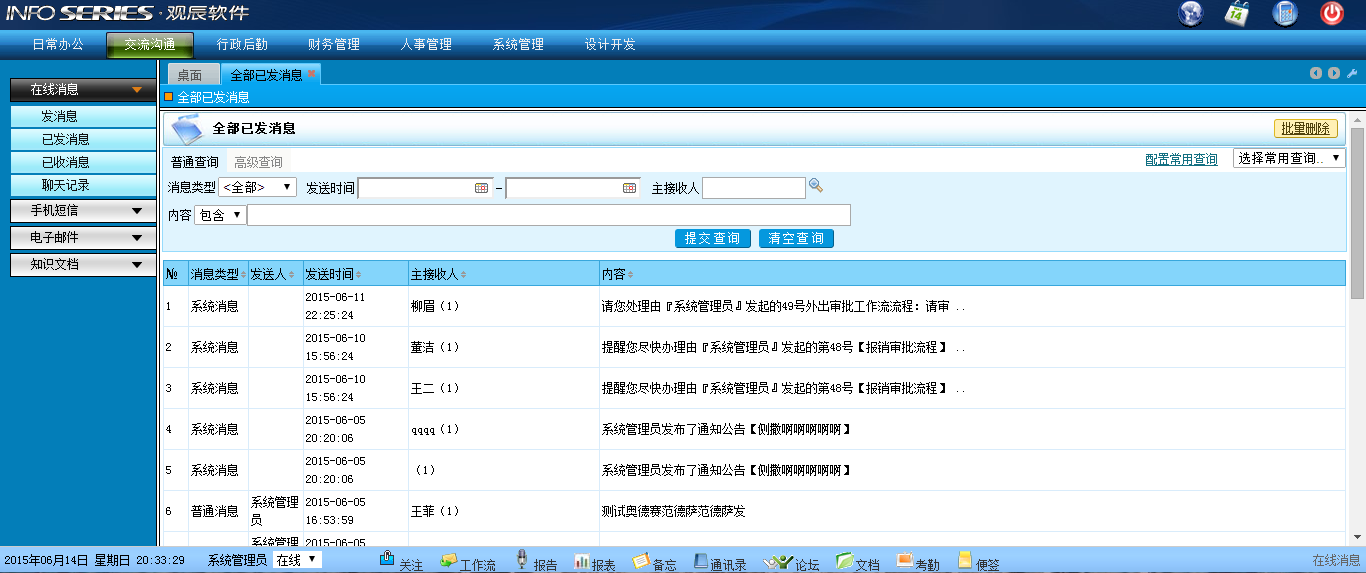Click the vertical scrollbar of the message list

[x=1357, y=213]
